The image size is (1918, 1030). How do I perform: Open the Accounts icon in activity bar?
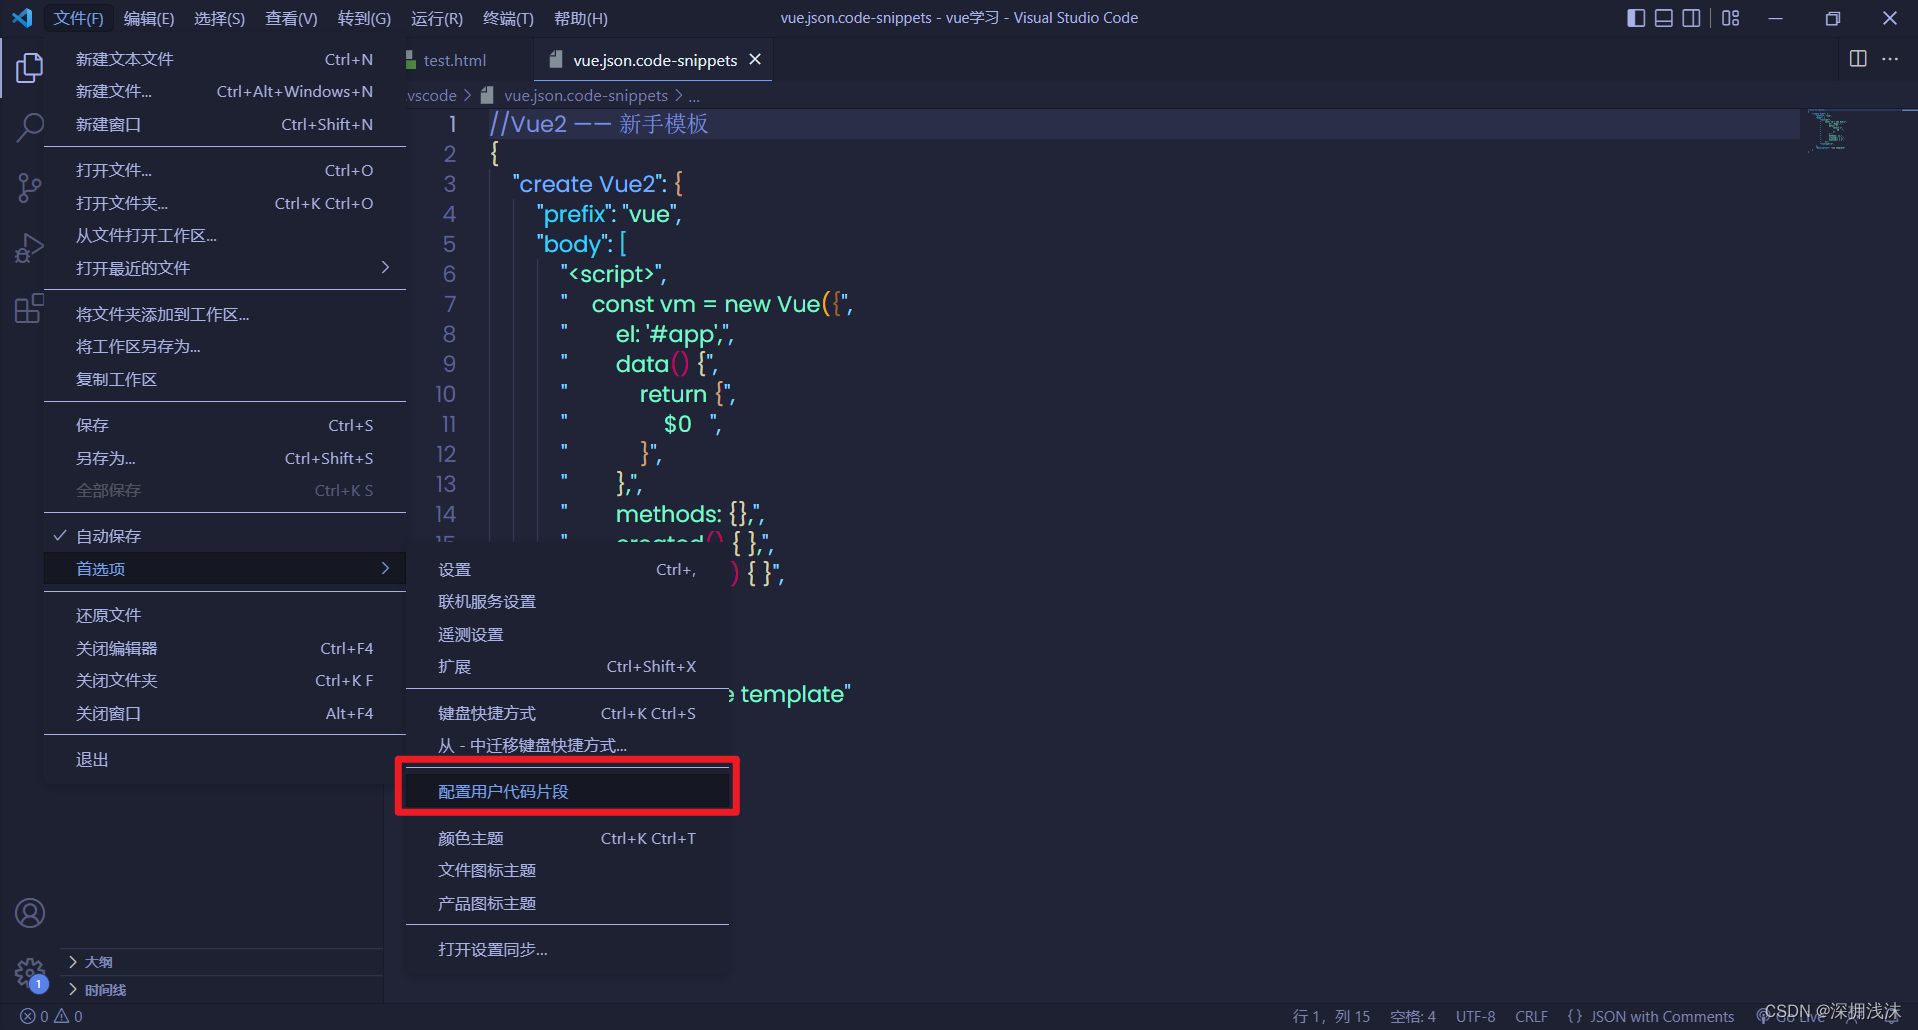pyautogui.click(x=30, y=913)
